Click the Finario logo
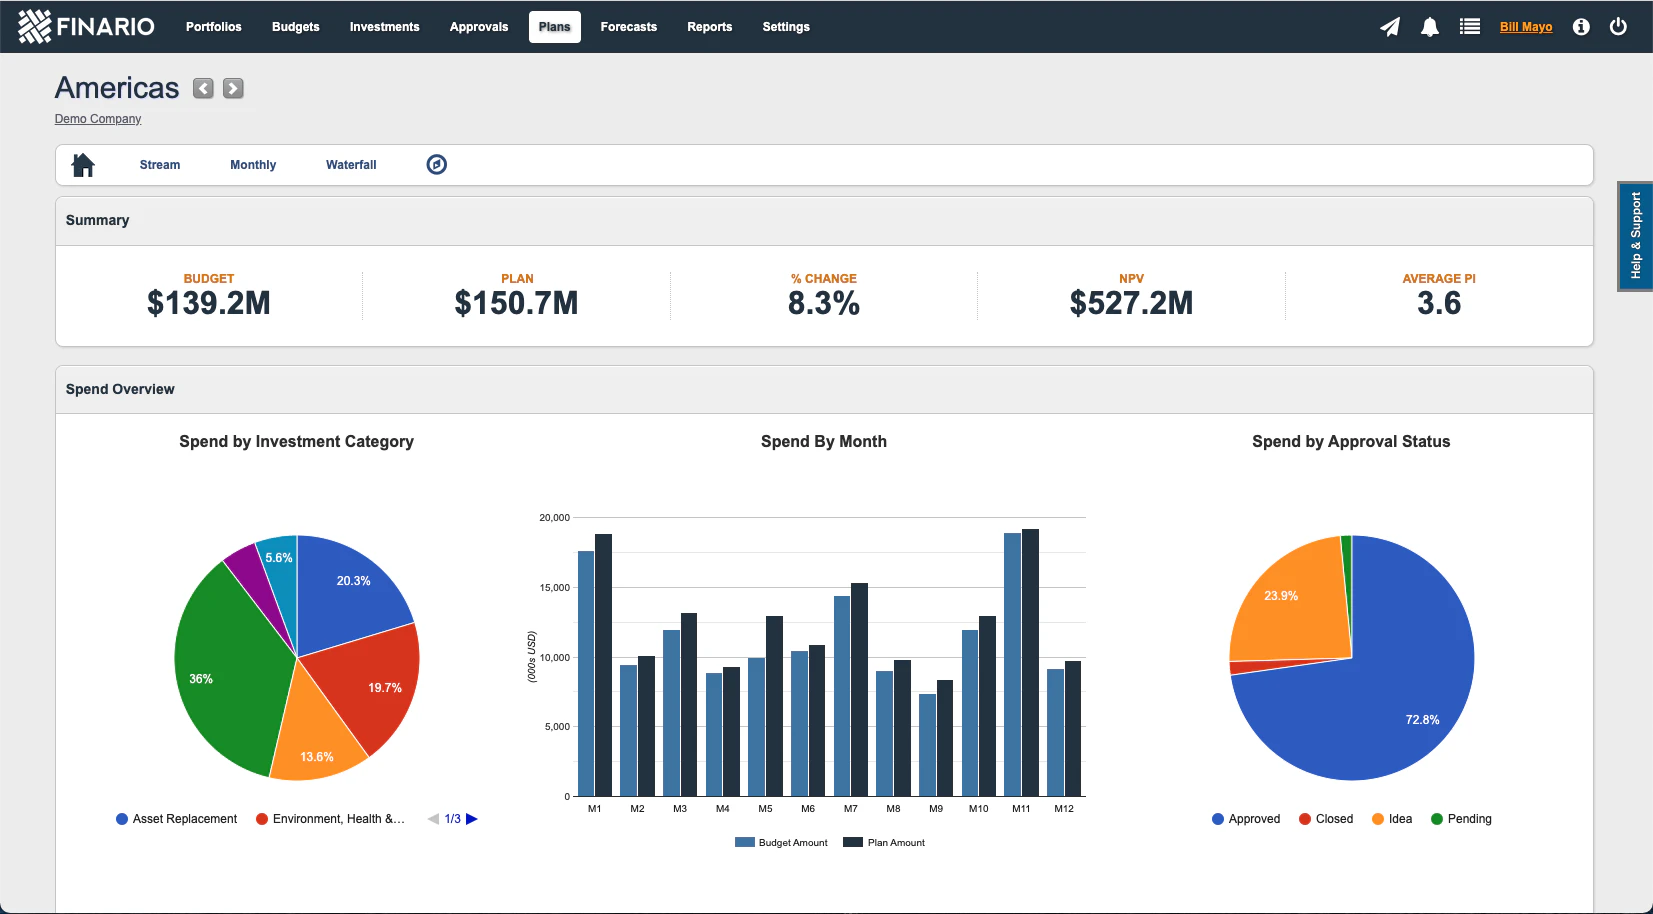 click(86, 27)
